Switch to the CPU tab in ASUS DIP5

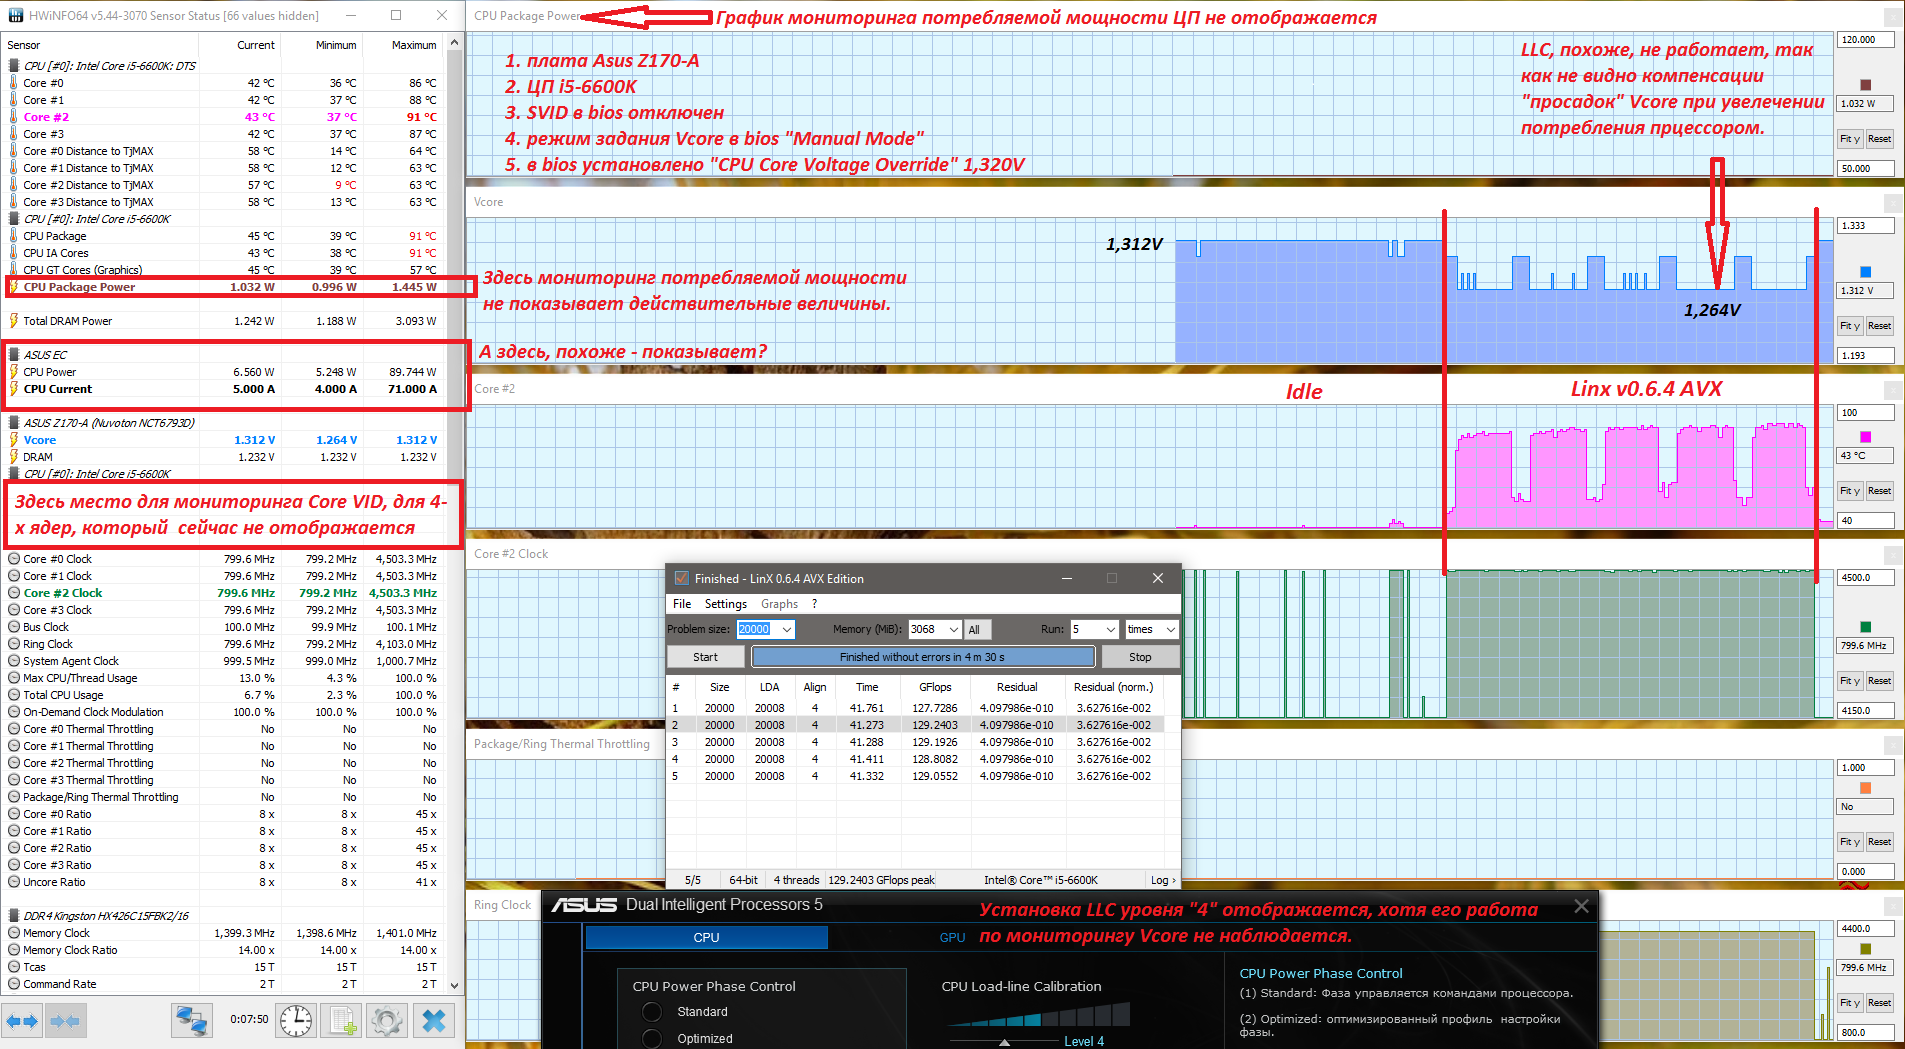(x=706, y=937)
